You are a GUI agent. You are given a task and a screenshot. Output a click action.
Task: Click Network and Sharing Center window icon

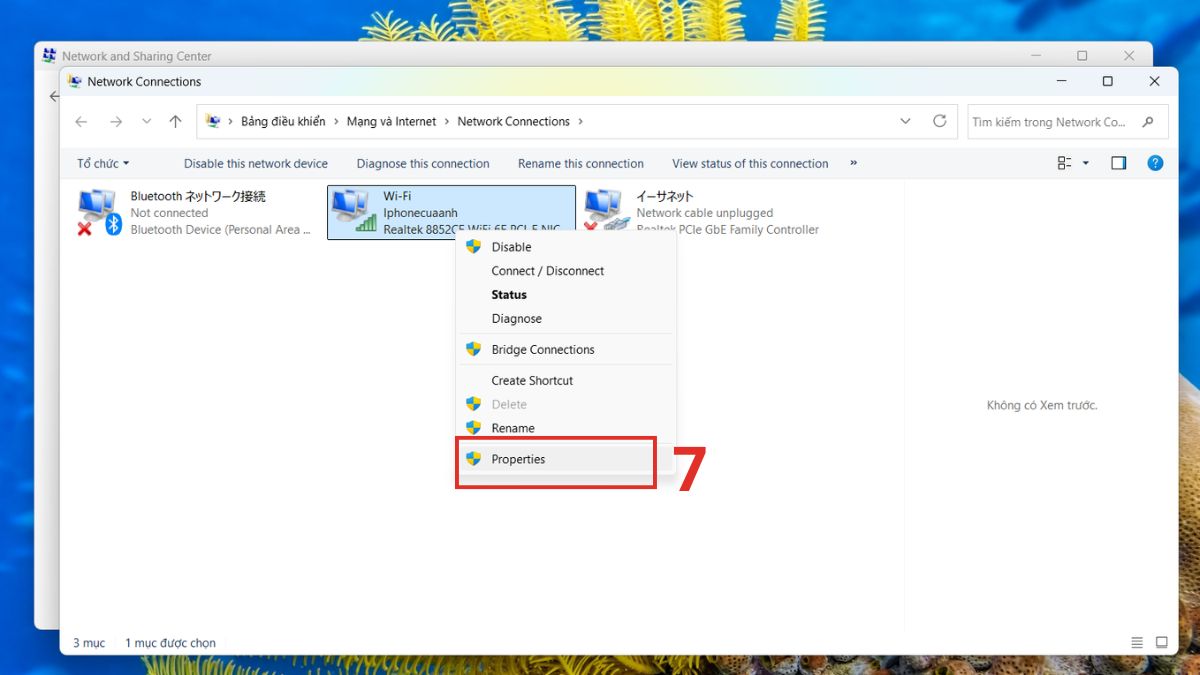(49, 56)
